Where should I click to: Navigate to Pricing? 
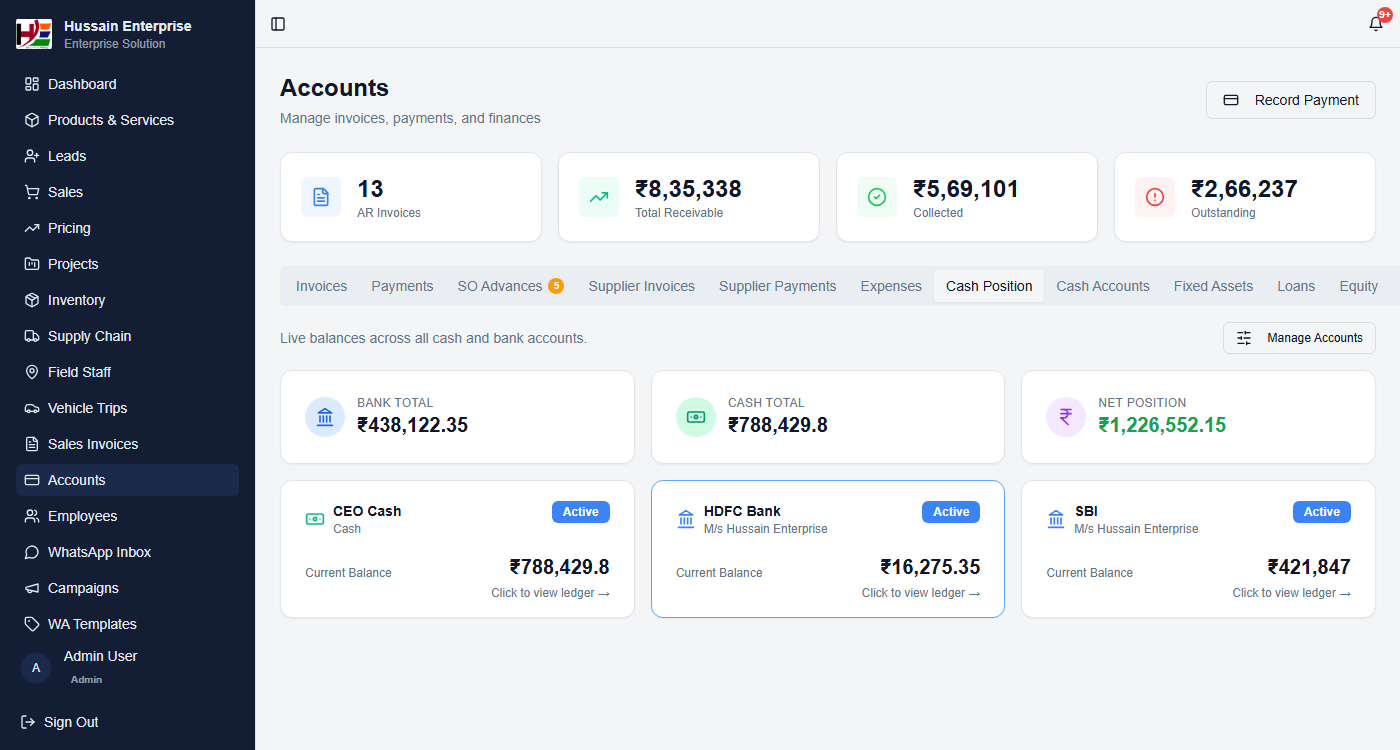127,228
